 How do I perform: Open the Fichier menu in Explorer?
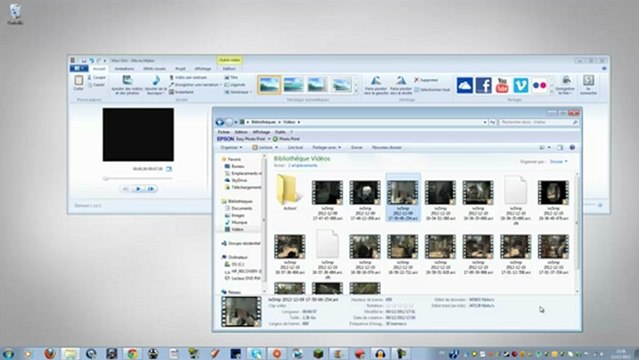point(223,132)
